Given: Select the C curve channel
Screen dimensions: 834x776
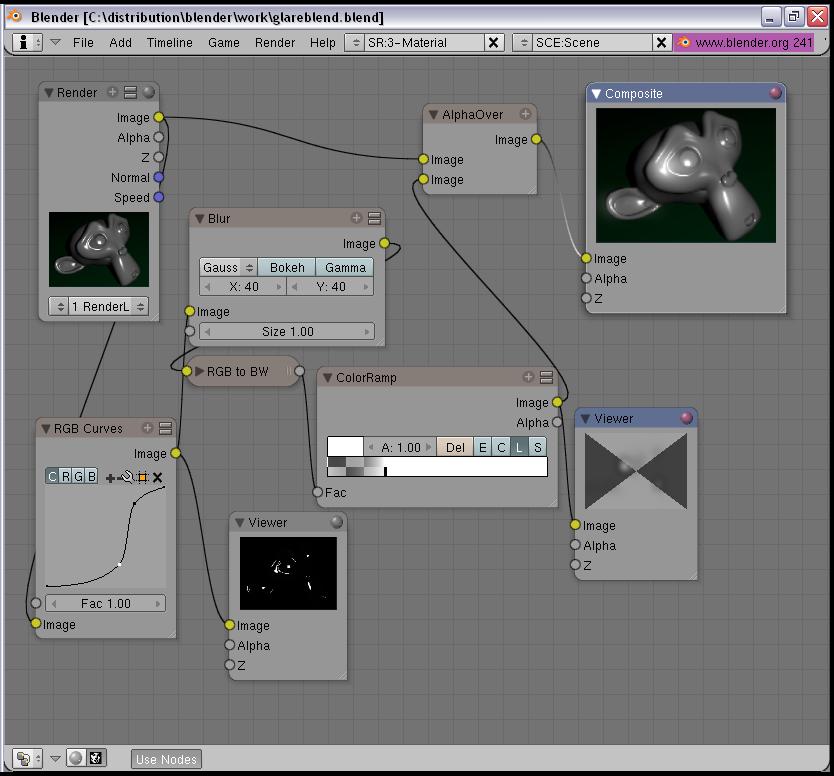Looking at the screenshot, I should 52,476.
